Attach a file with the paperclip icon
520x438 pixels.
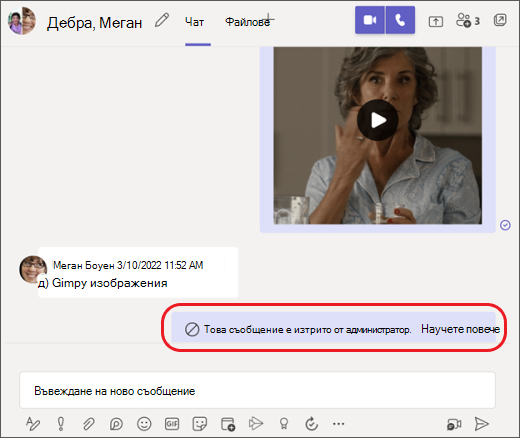point(88,424)
